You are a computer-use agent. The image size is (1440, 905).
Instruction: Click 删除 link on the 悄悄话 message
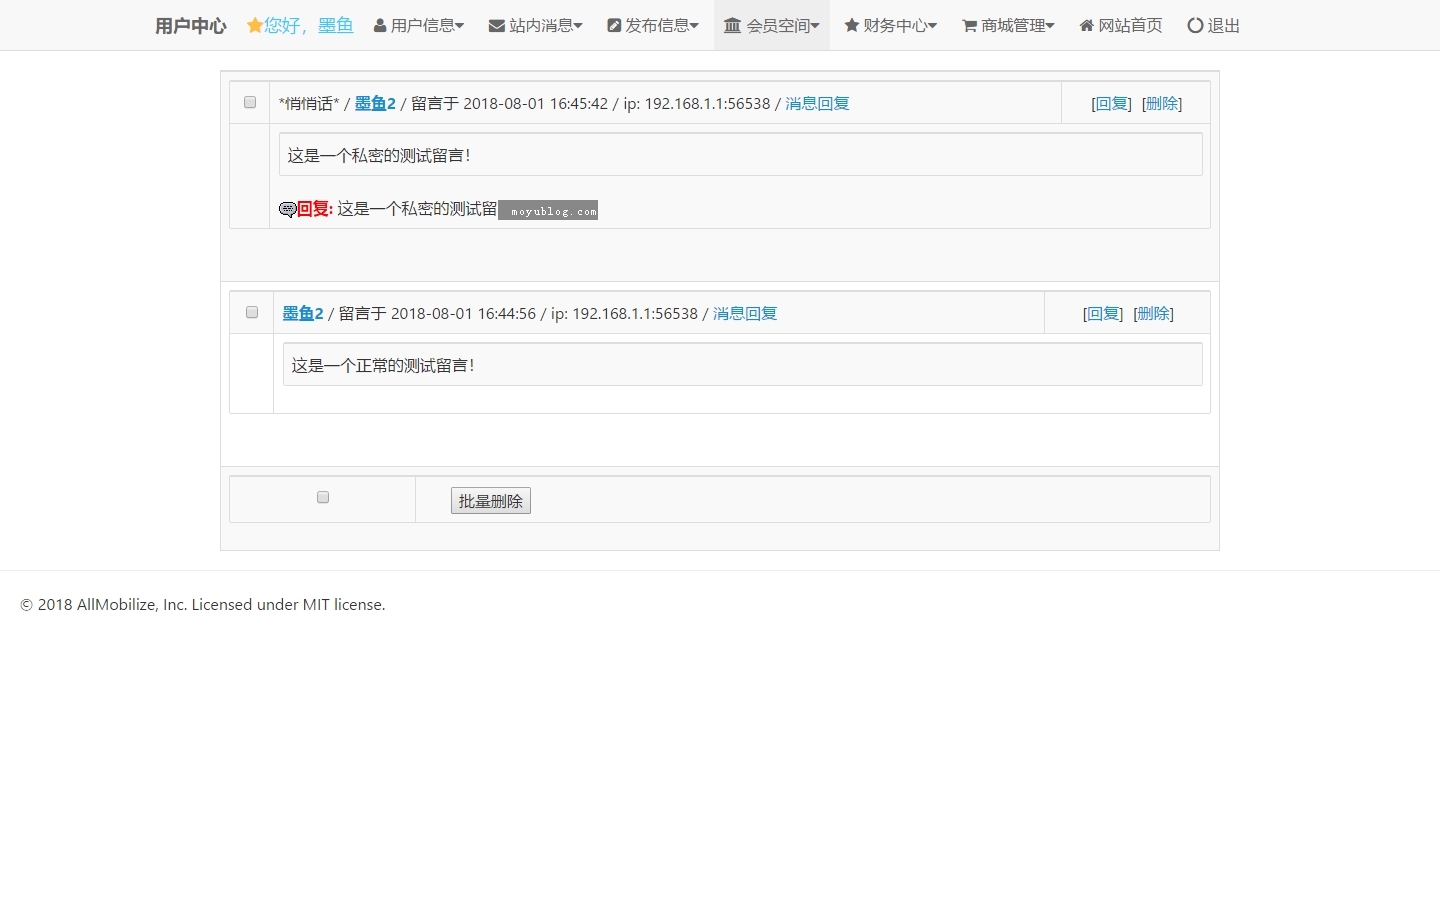tap(1162, 104)
